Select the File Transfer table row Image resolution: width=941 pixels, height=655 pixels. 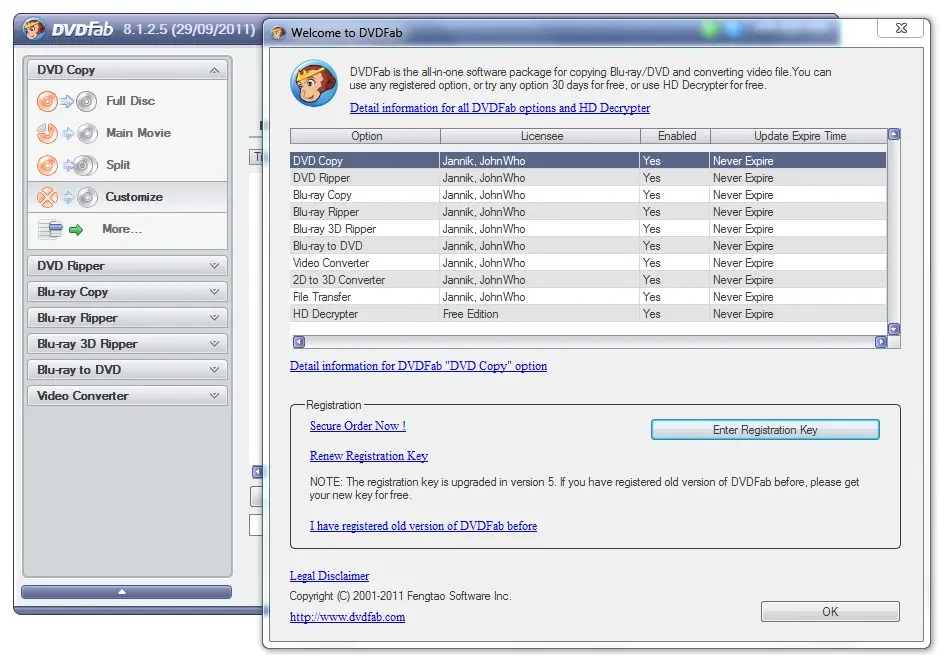click(x=588, y=297)
